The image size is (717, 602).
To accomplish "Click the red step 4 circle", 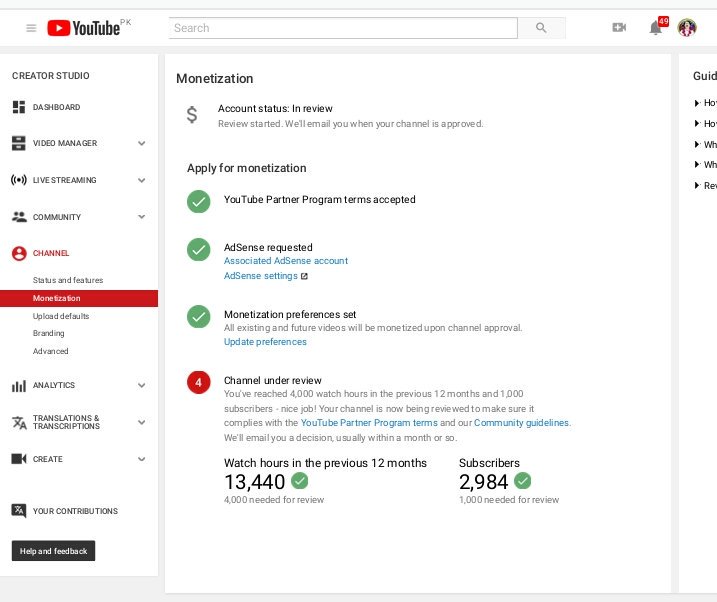I will tap(198, 383).
